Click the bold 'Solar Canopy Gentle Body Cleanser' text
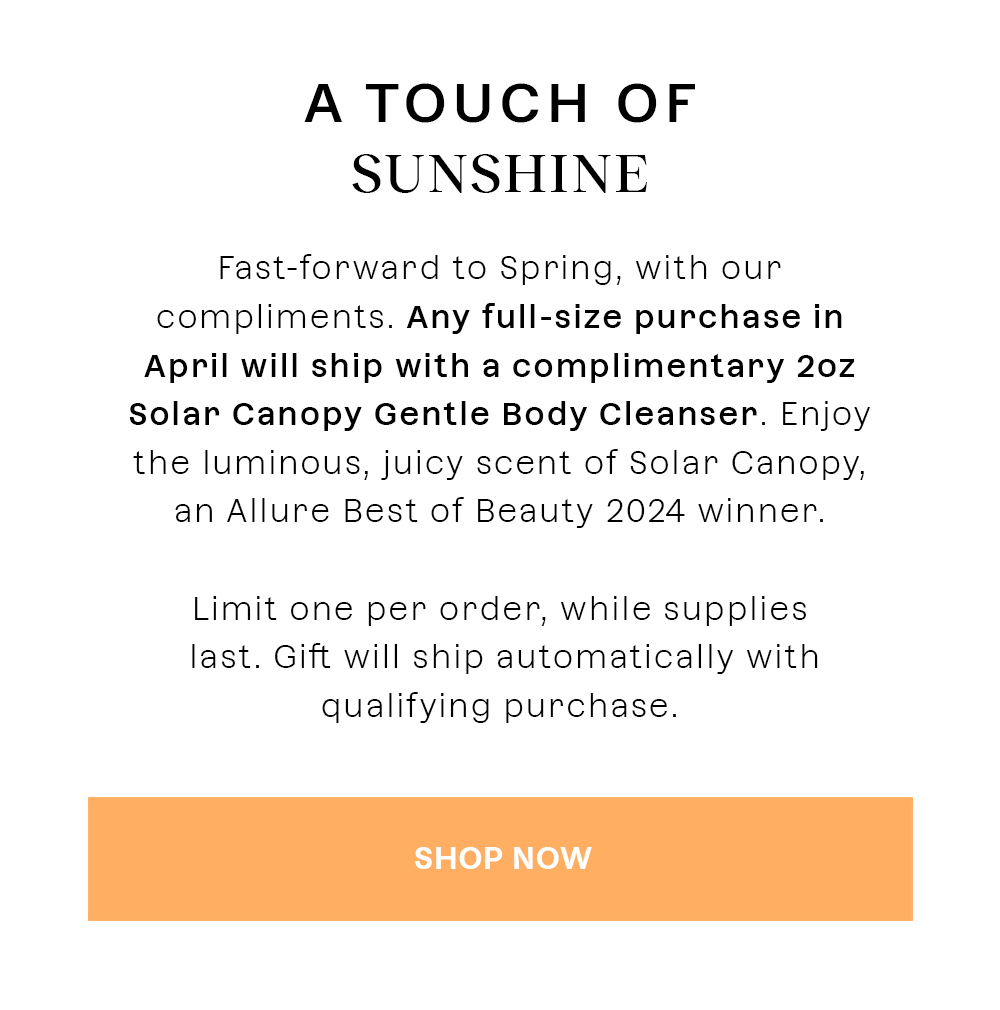Image resolution: width=1000 pixels, height=1010 pixels. 443,414
